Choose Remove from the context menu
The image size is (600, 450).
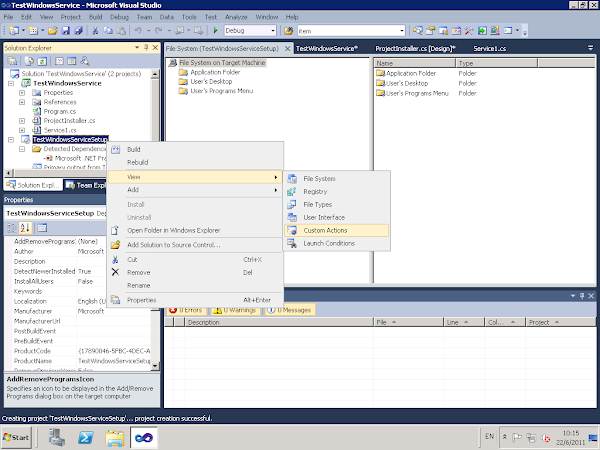coord(196,272)
